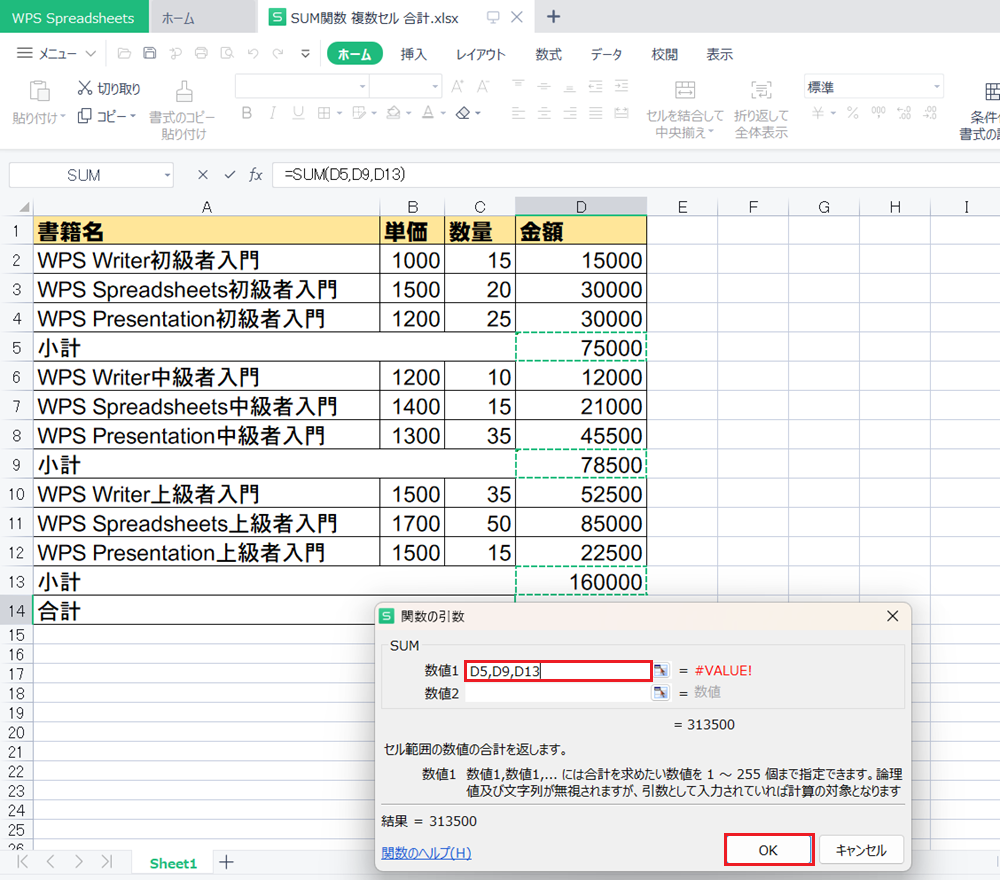Click the 数値1 argument input field
The height and width of the screenshot is (880, 1000).
(x=558, y=671)
